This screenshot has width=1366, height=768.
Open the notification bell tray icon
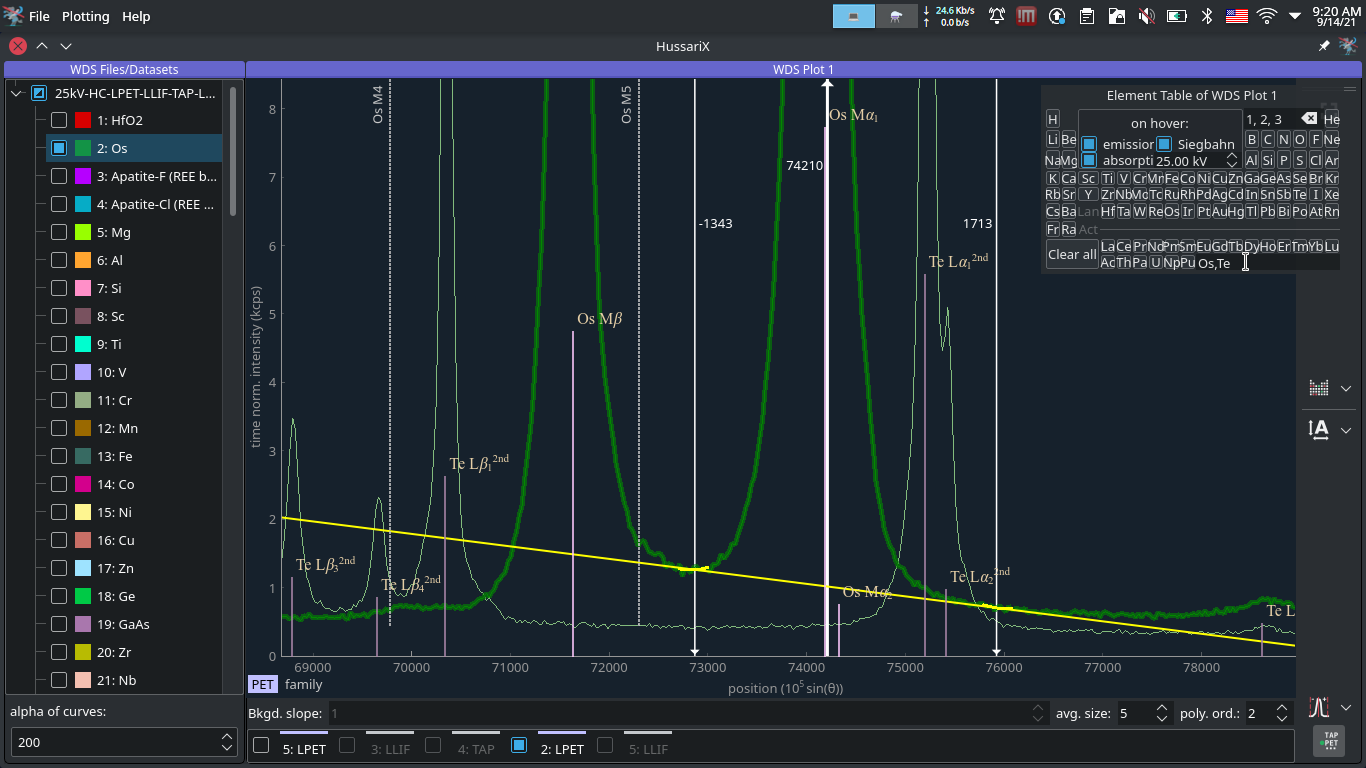coord(996,16)
